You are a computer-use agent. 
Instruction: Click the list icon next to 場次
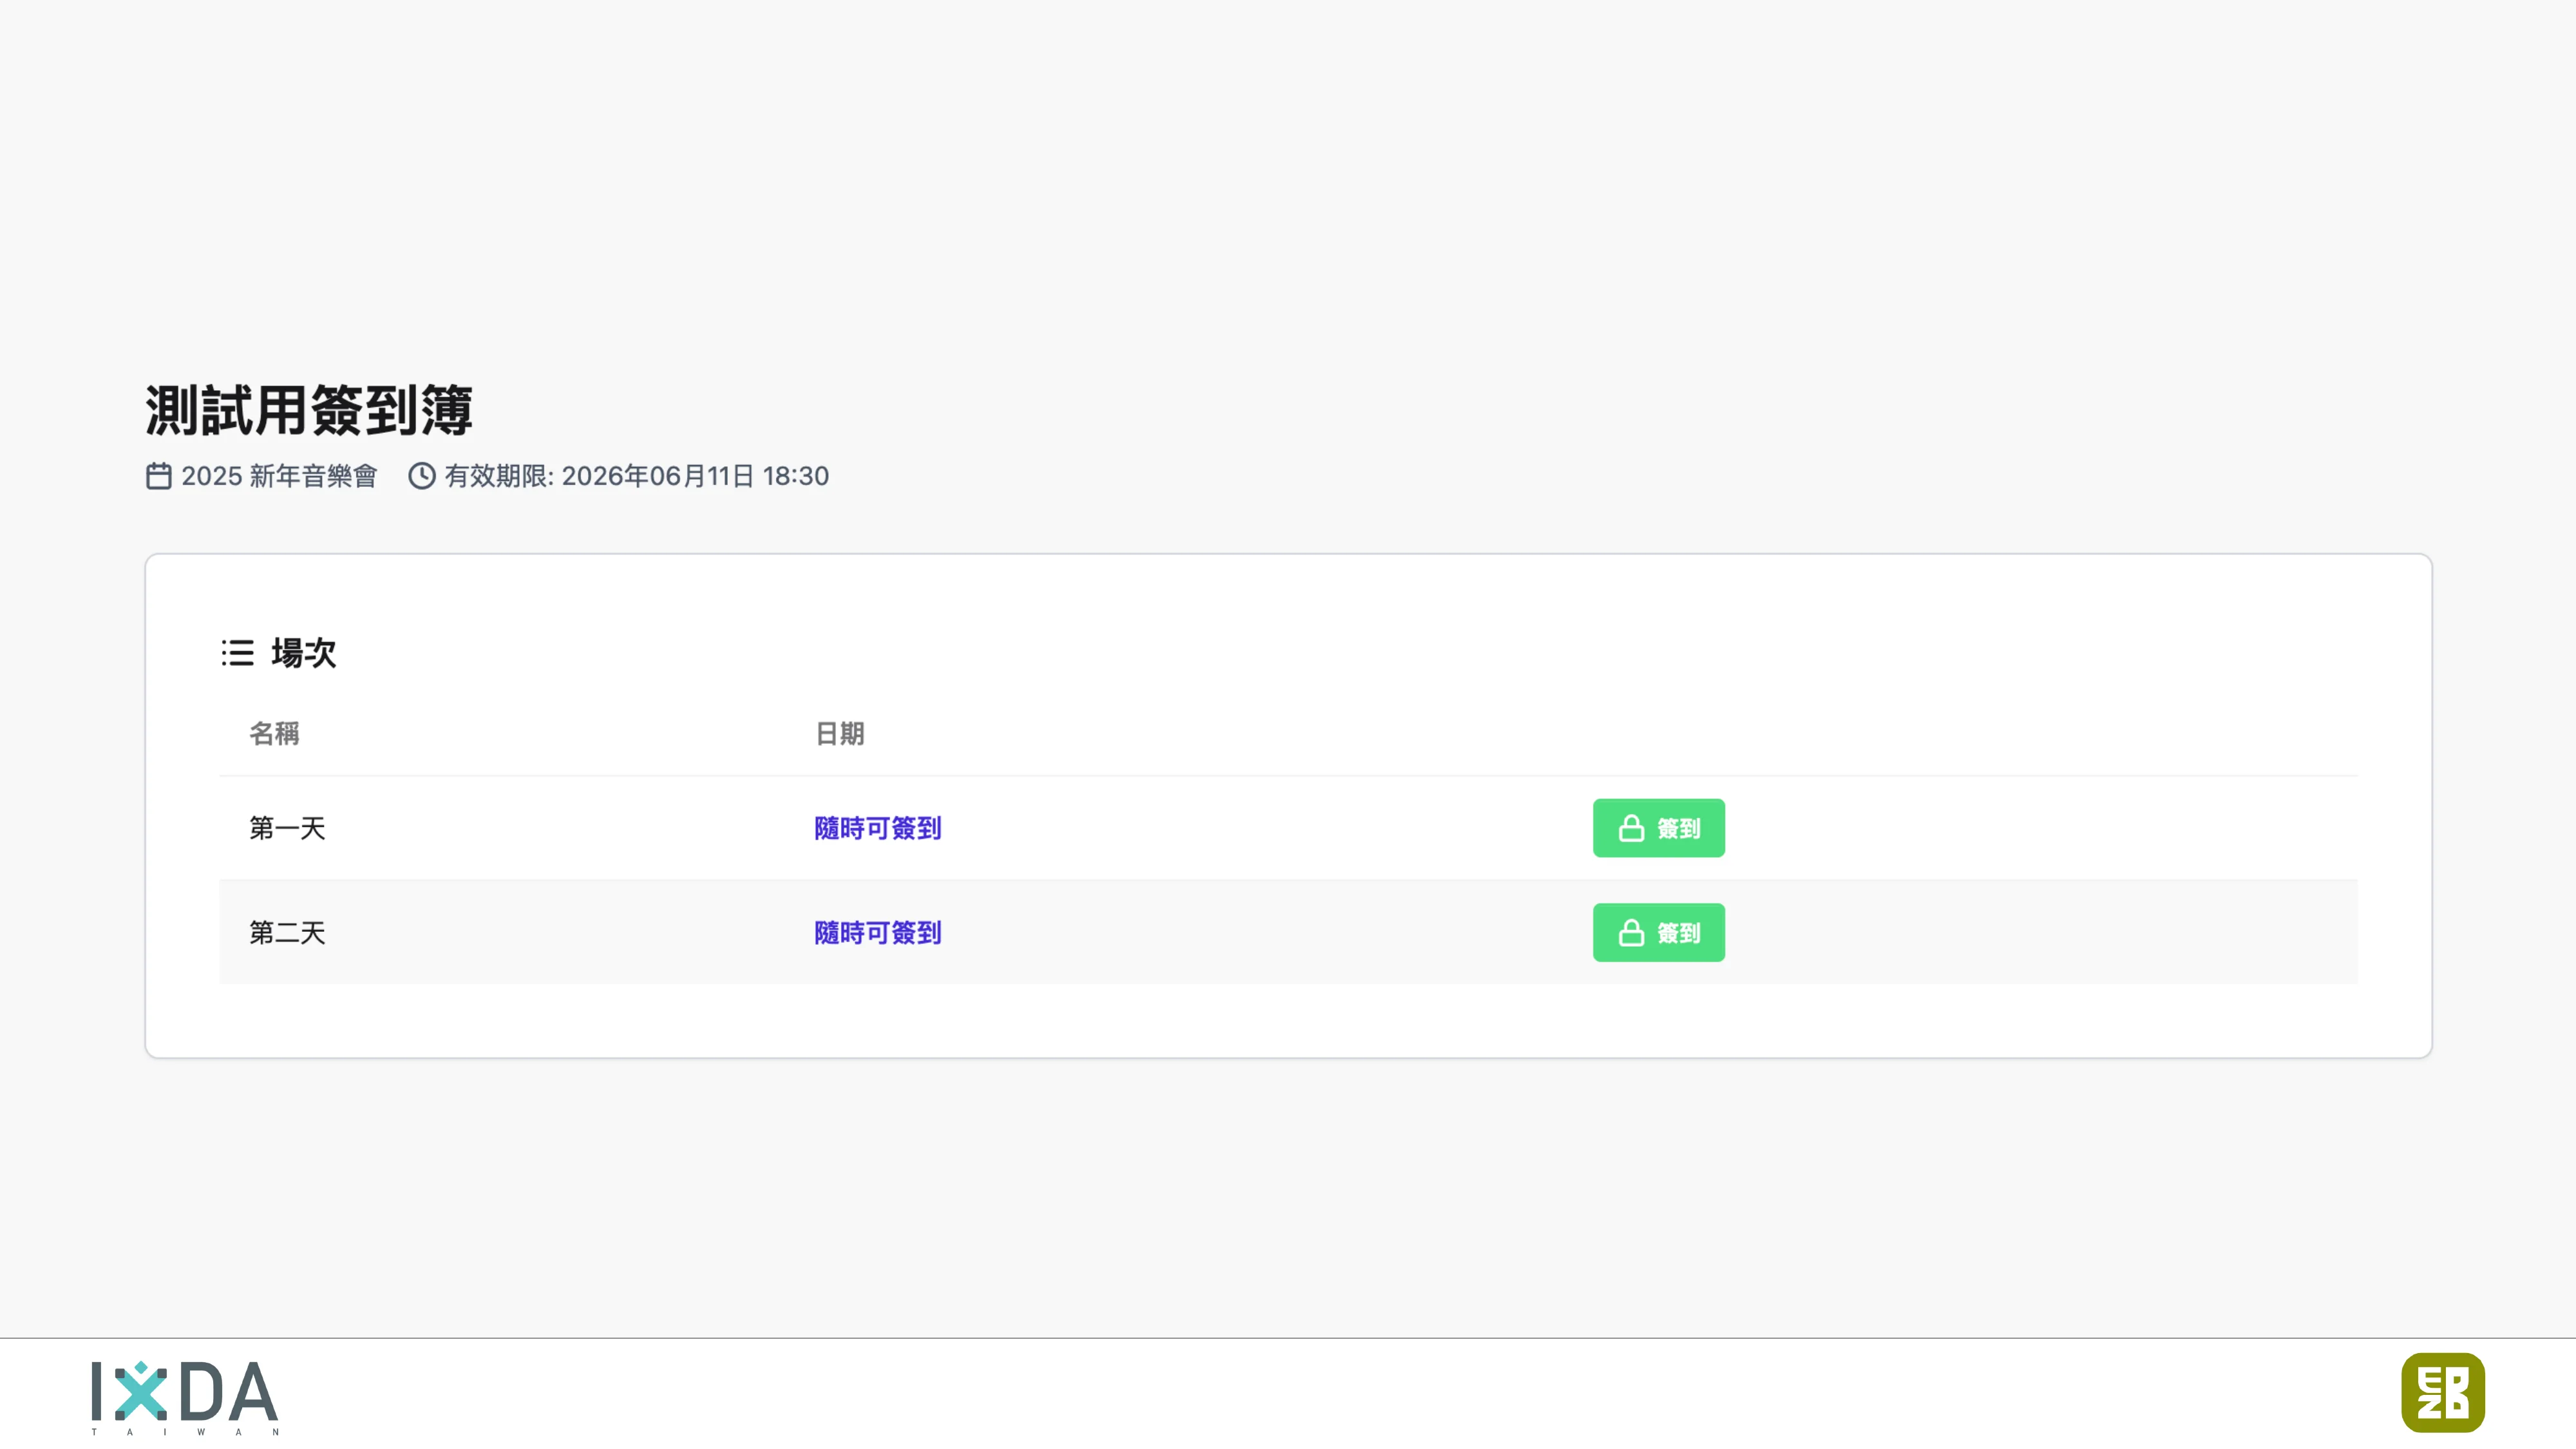pos(238,653)
